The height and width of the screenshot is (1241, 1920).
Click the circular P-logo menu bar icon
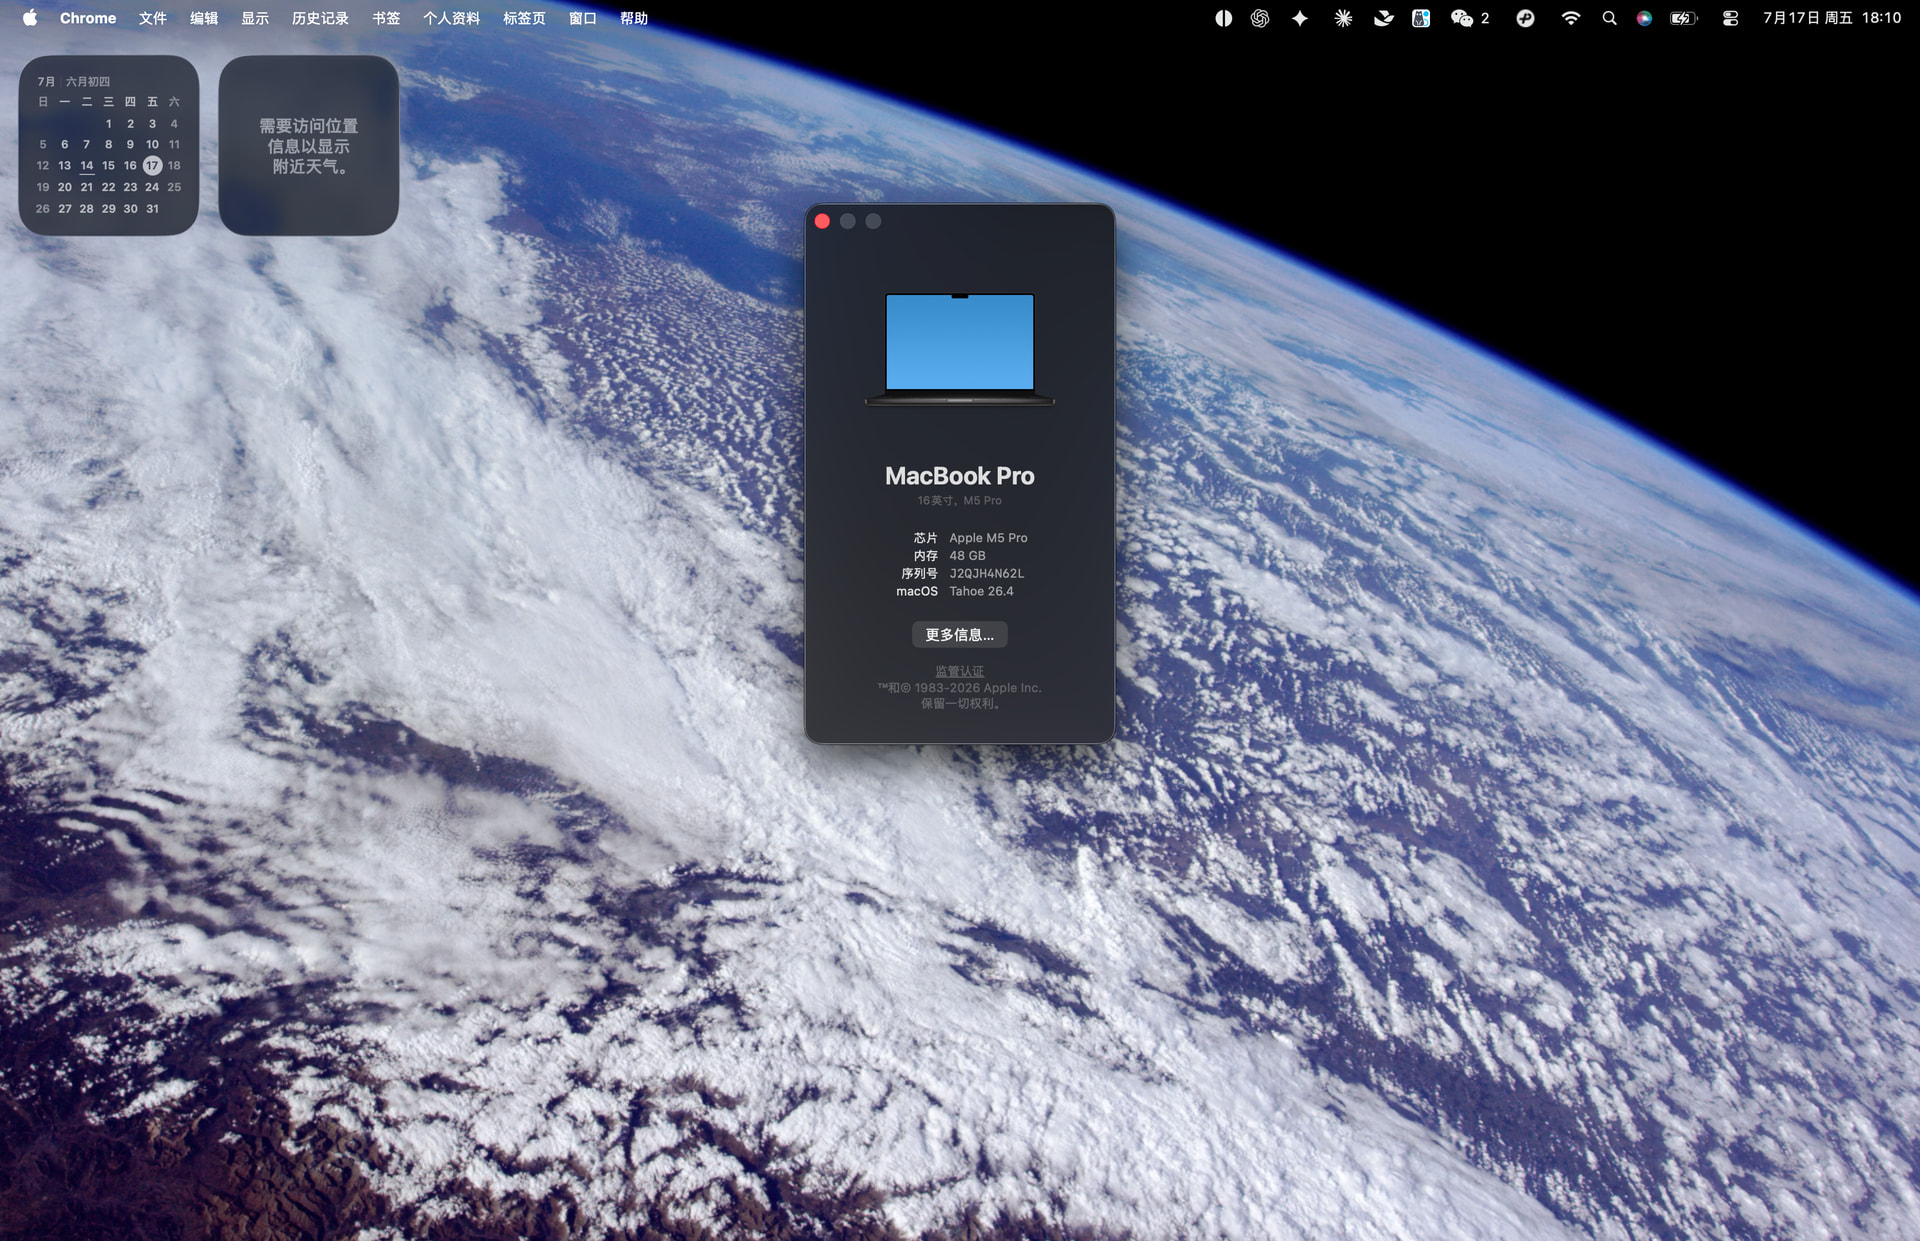pos(1525,18)
